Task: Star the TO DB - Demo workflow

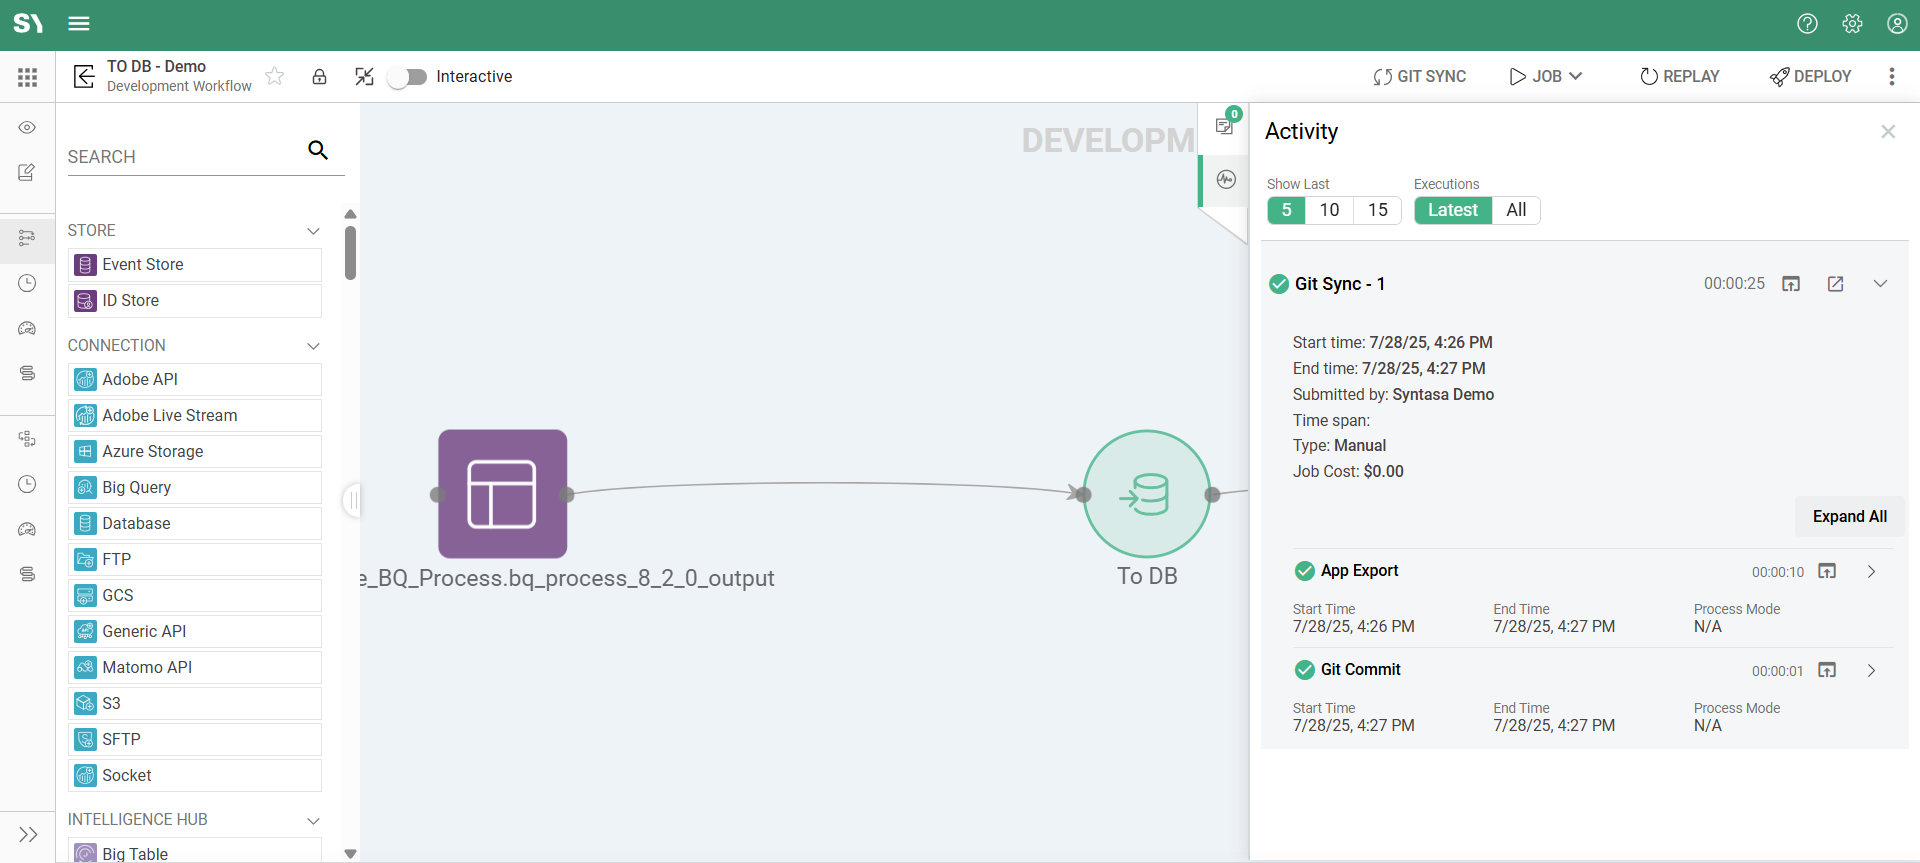Action: [x=275, y=77]
